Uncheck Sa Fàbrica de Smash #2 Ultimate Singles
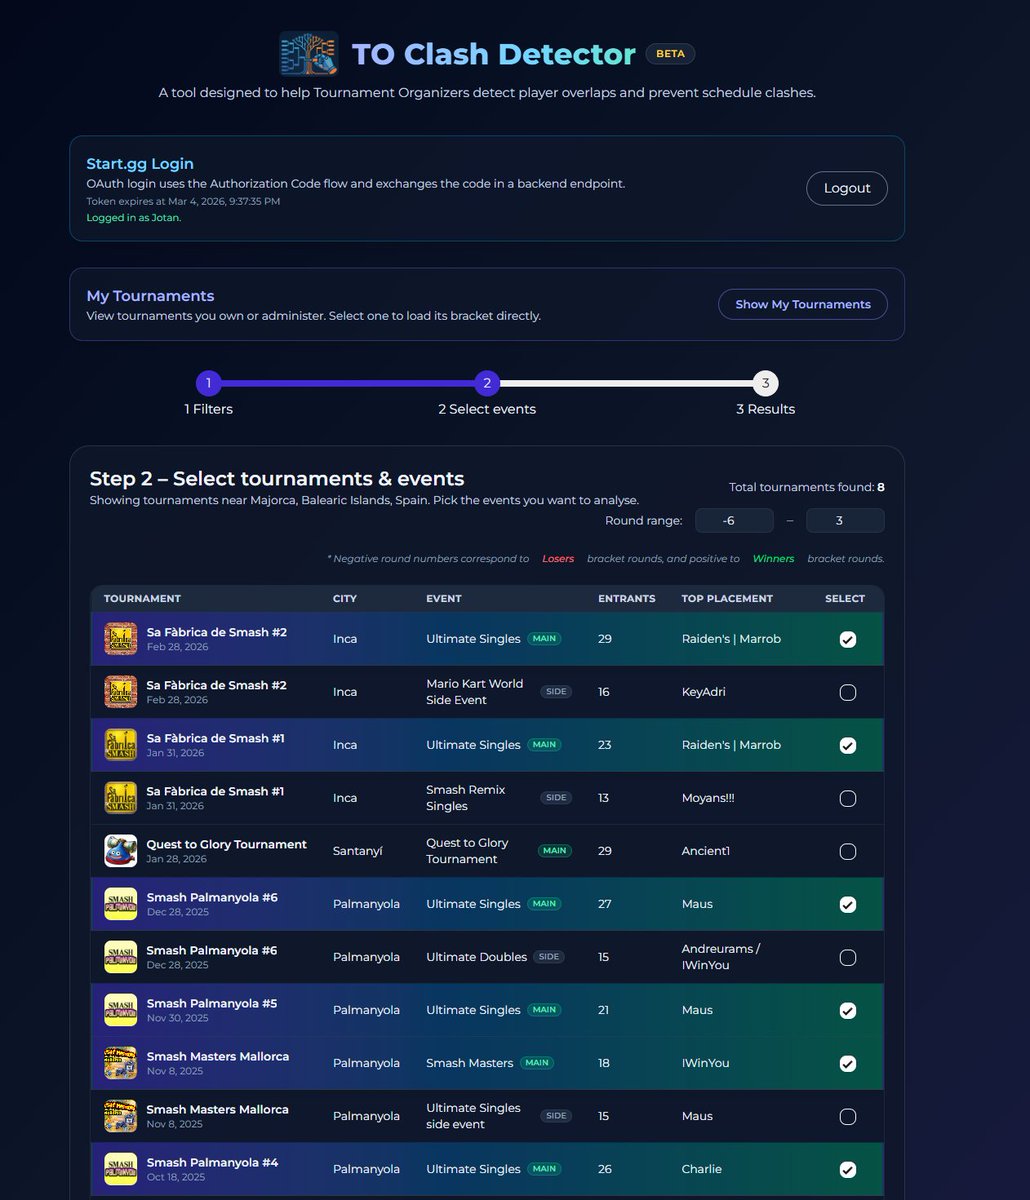The height and width of the screenshot is (1200, 1030). [848, 639]
